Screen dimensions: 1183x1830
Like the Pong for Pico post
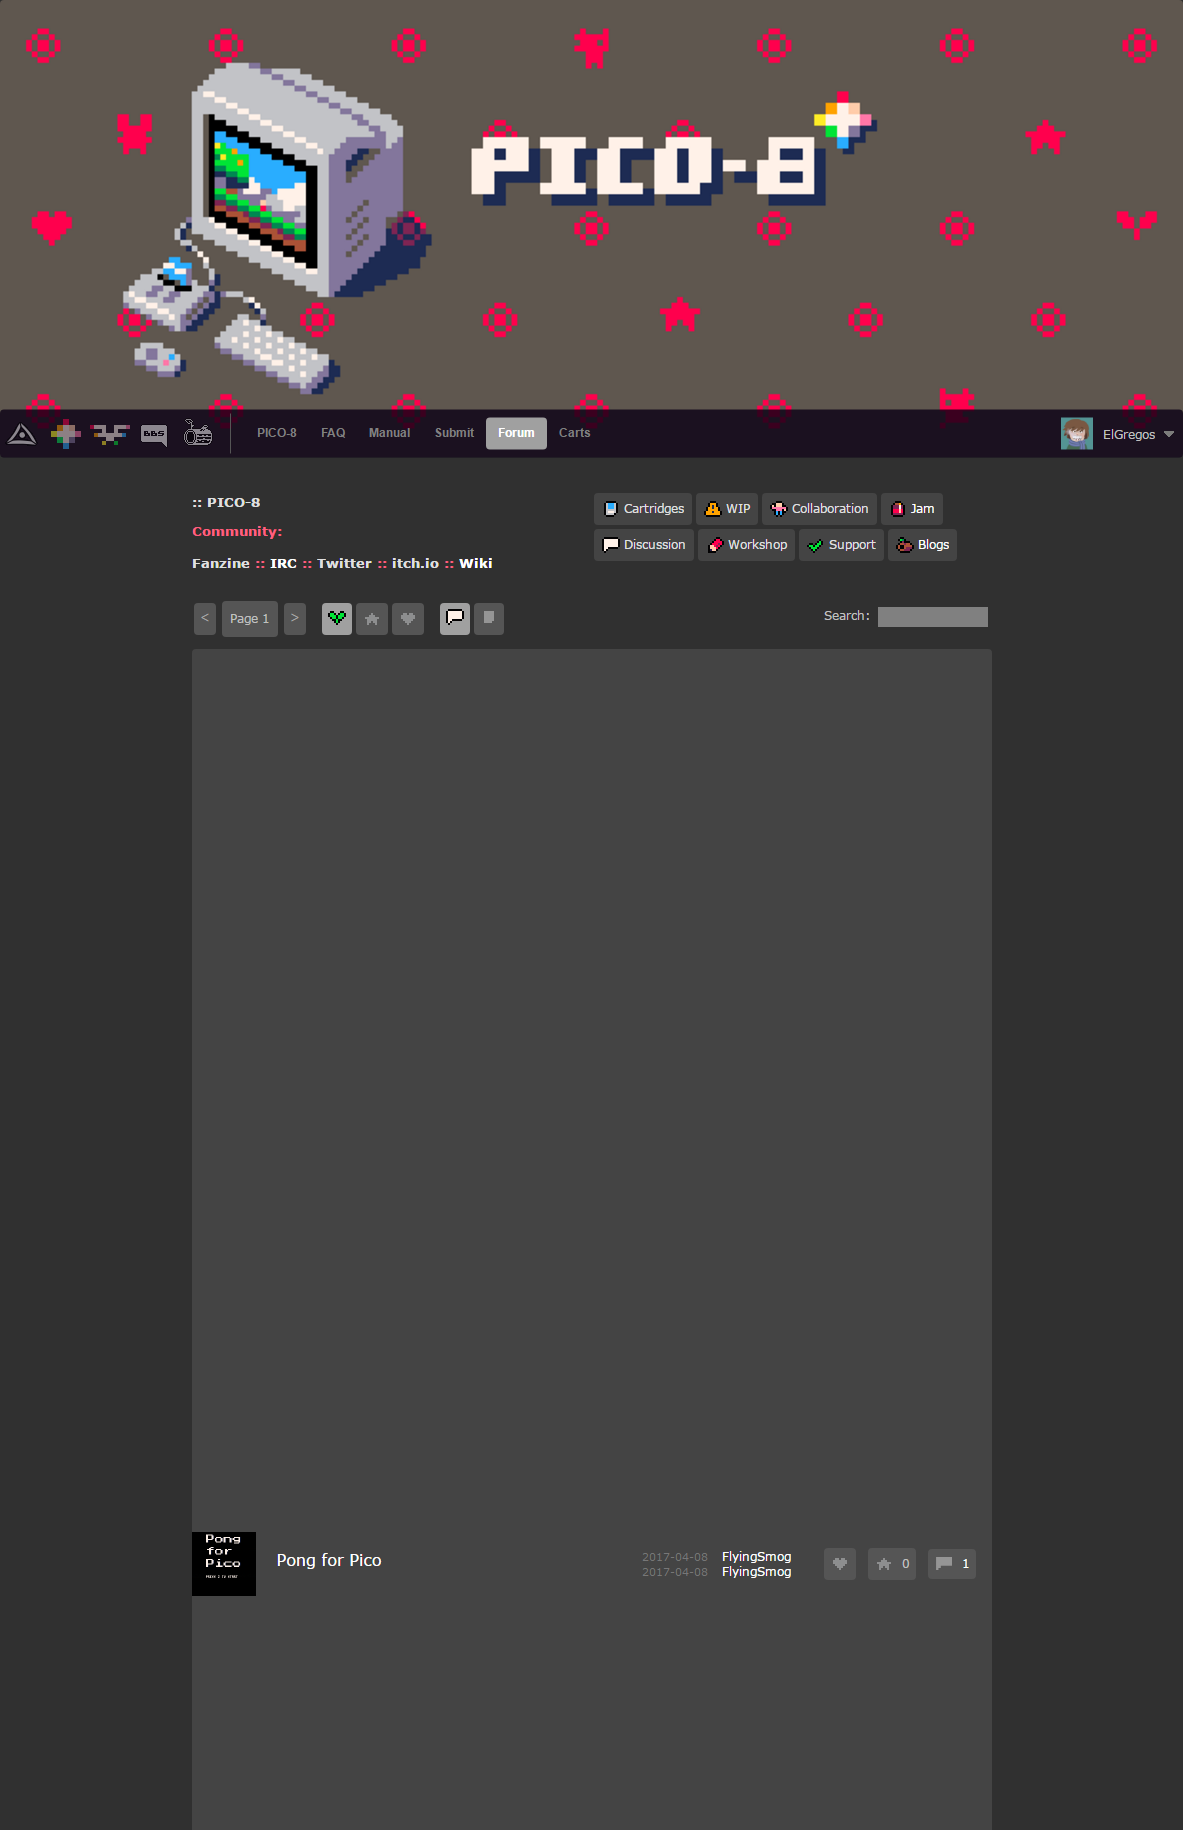[840, 1564]
